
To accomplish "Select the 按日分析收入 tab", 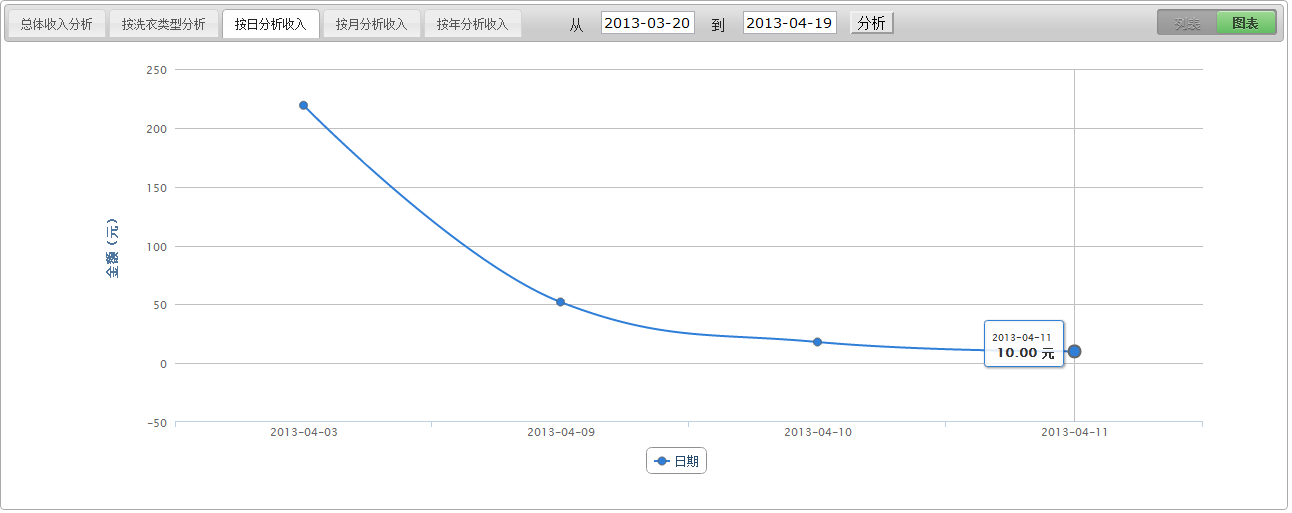I will coord(270,24).
